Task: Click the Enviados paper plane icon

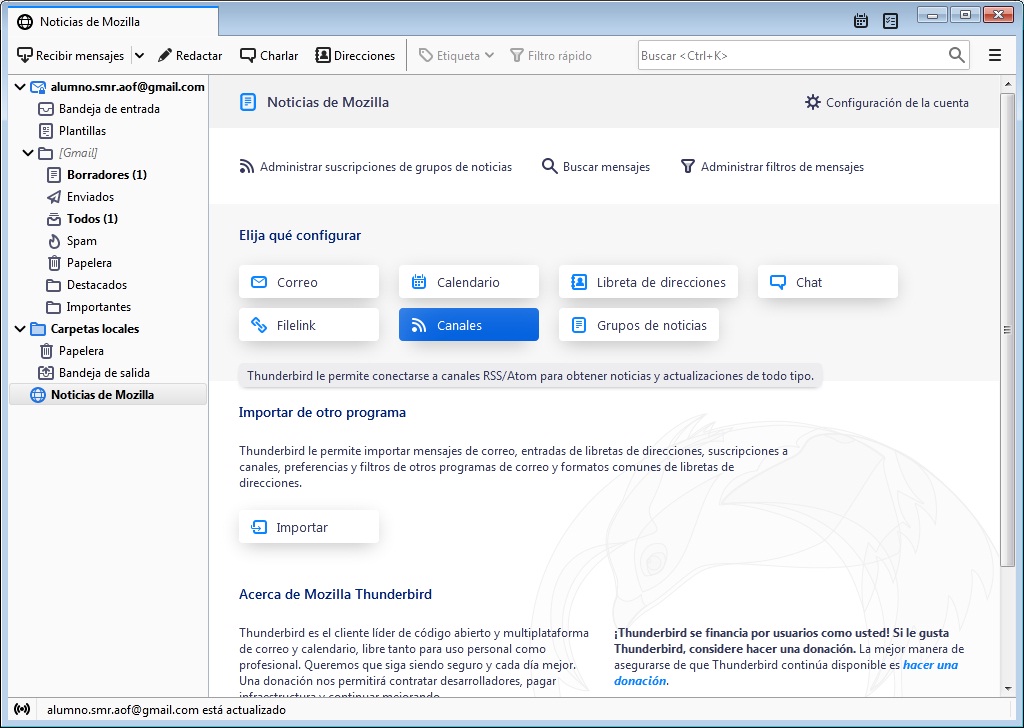Action: click(x=54, y=197)
